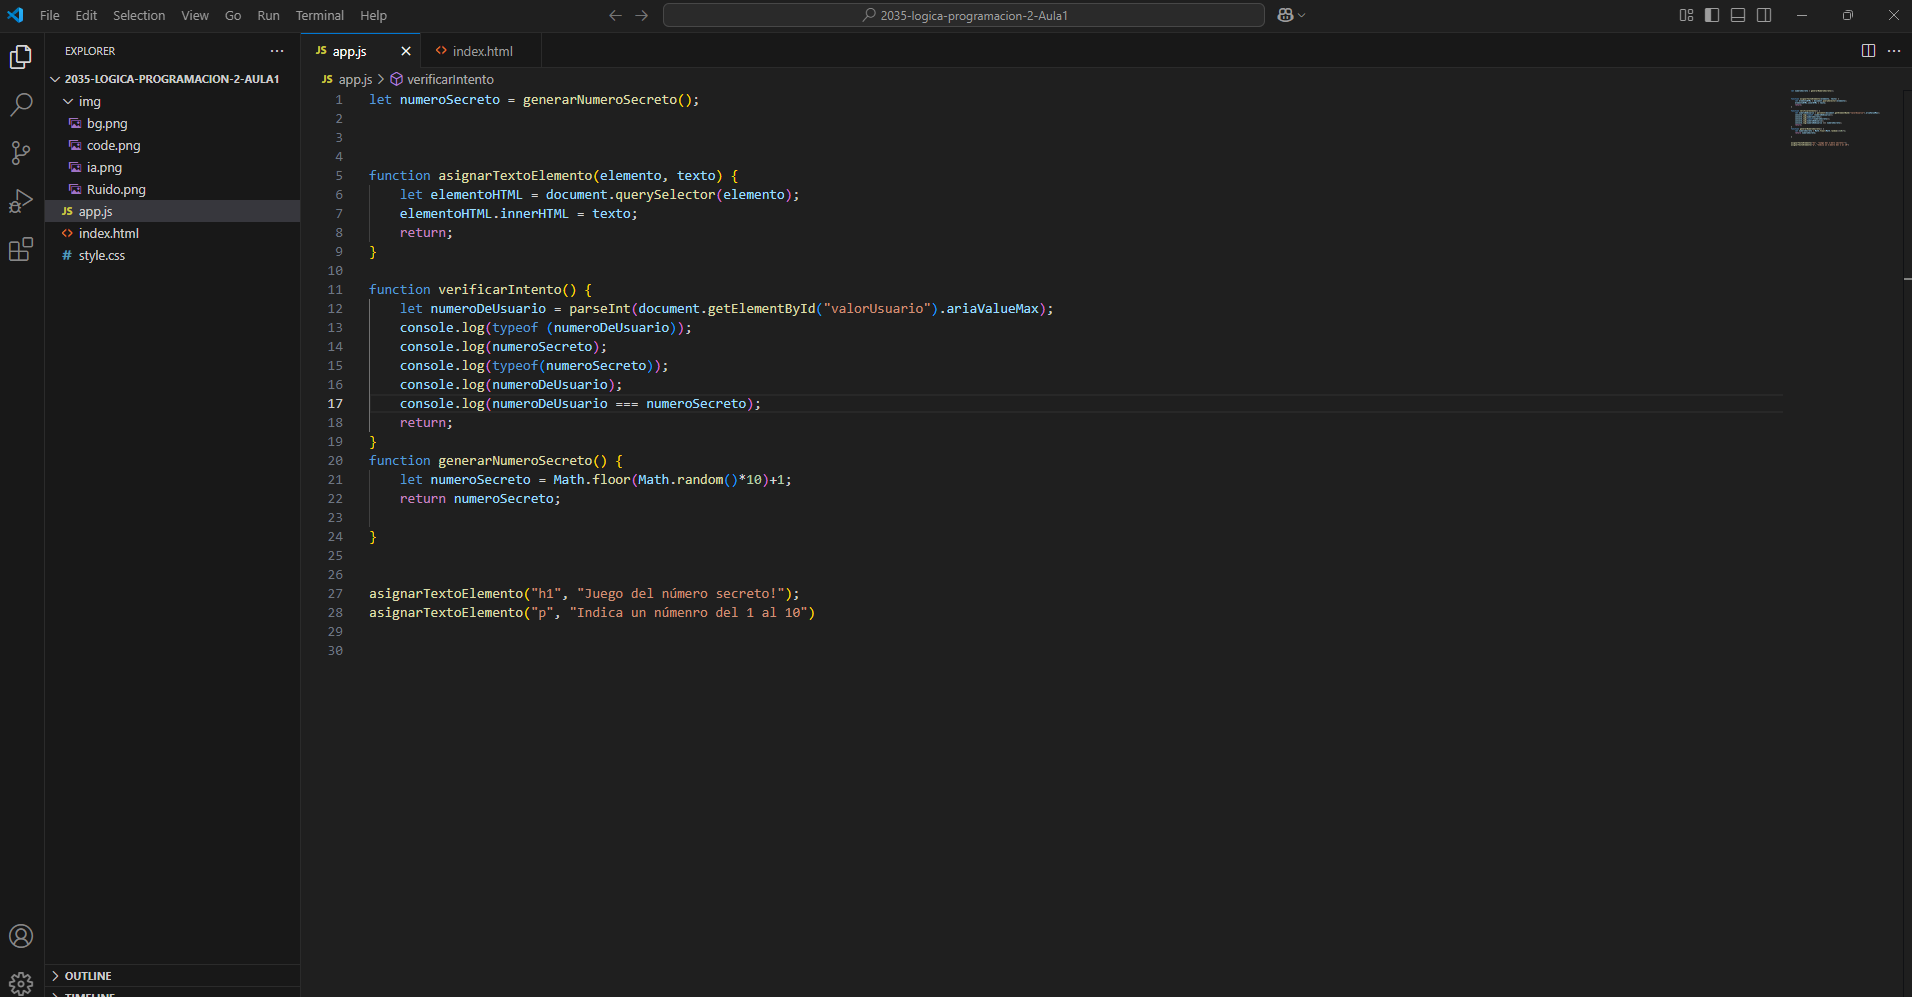Open the Source Control view

tap(21, 153)
